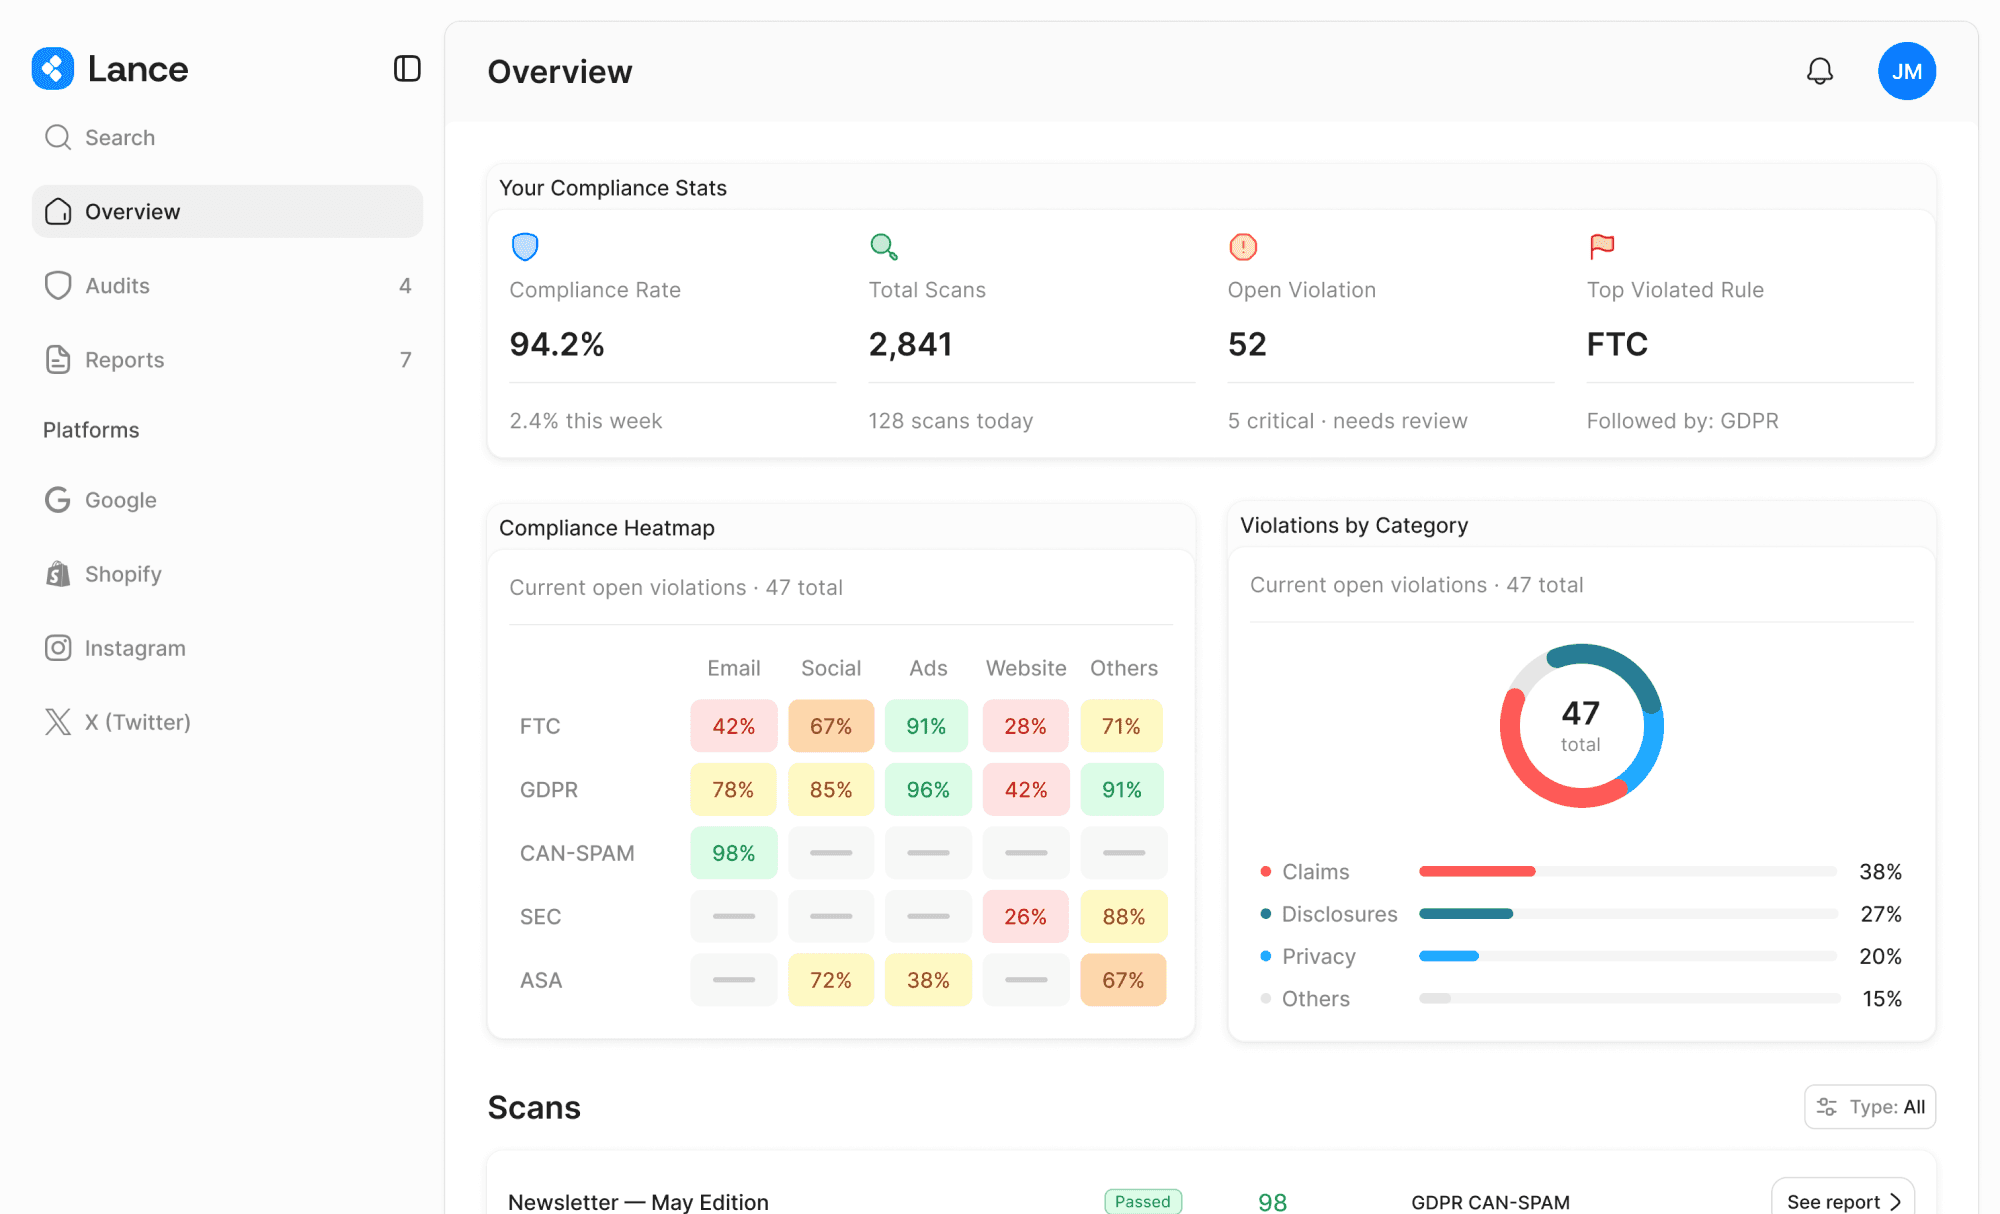This screenshot has width=2000, height=1214.
Task: Click See report for the Newsletter scan
Action: point(1842,1201)
